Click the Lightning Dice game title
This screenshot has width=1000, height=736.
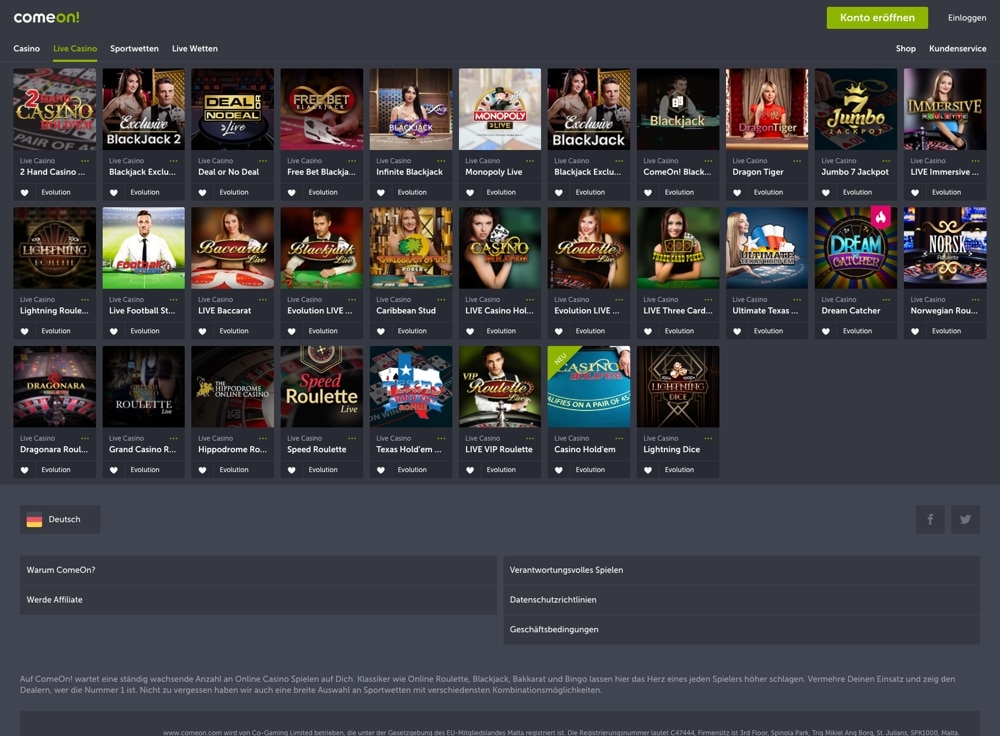click(672, 450)
